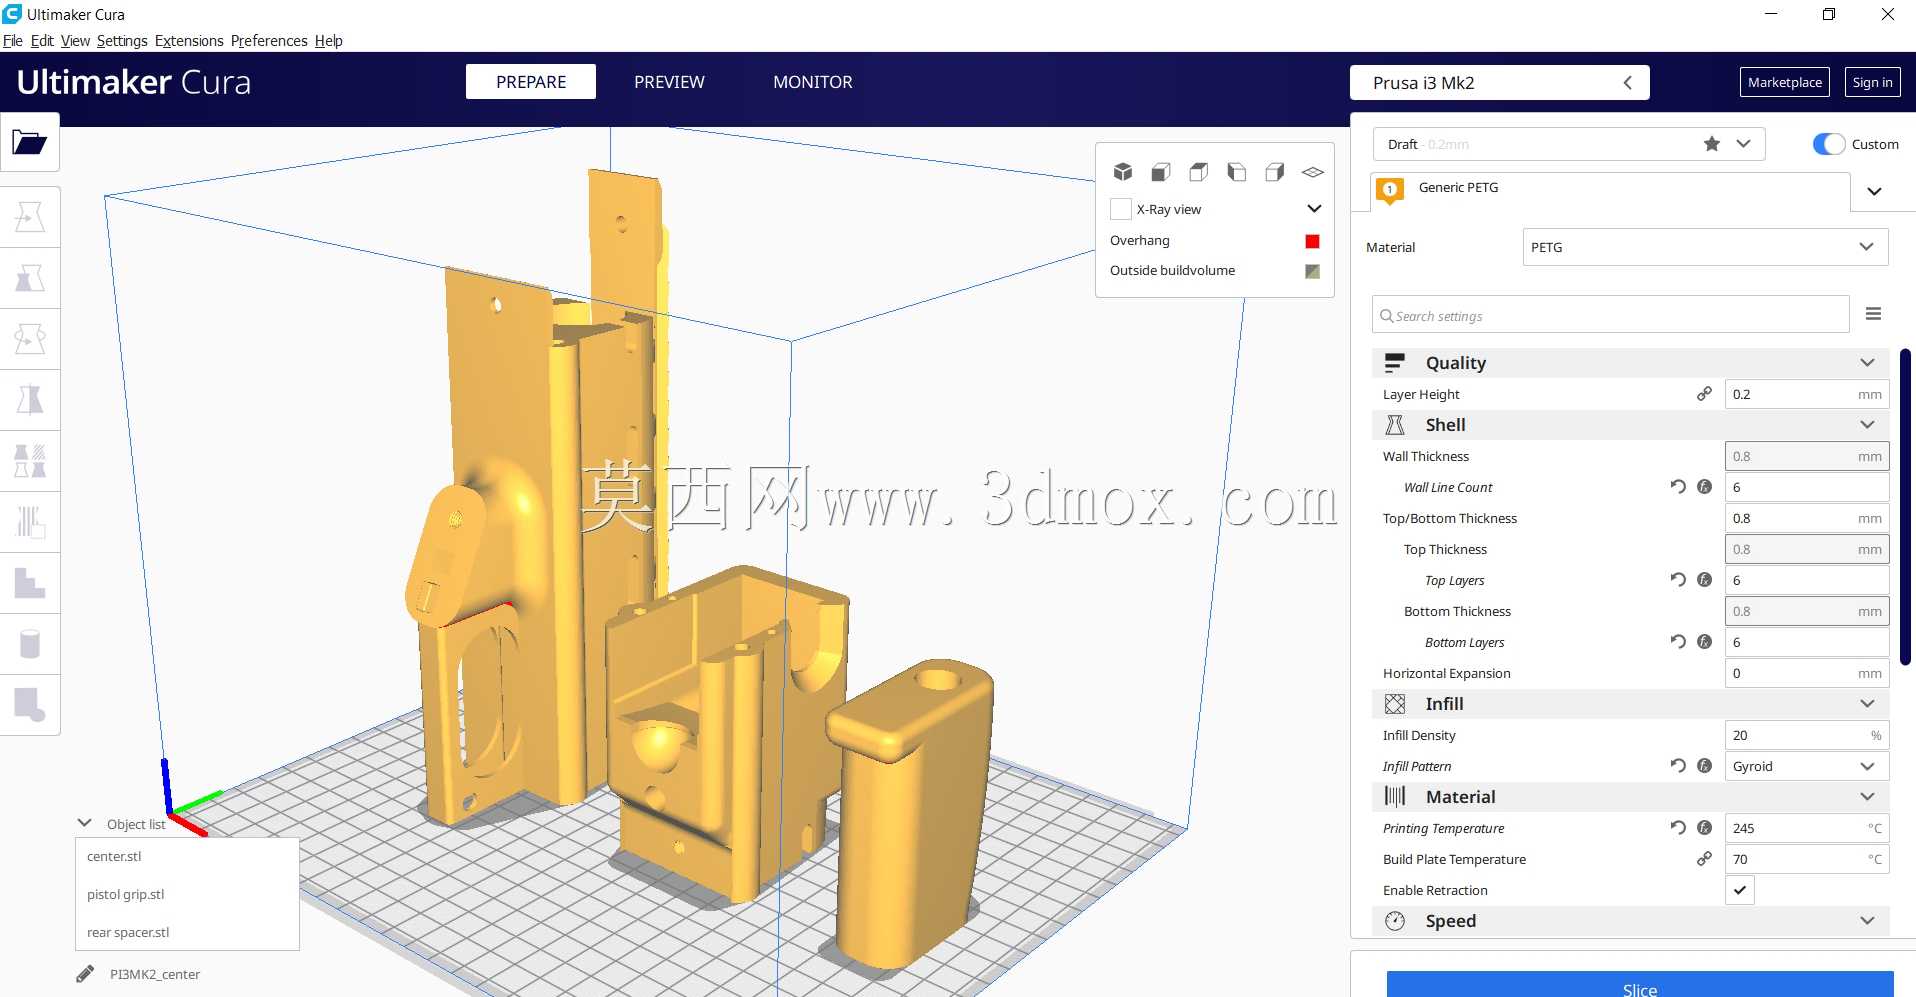Reset Bottom Layers value
This screenshot has height=997, width=1916.
[x=1677, y=642]
